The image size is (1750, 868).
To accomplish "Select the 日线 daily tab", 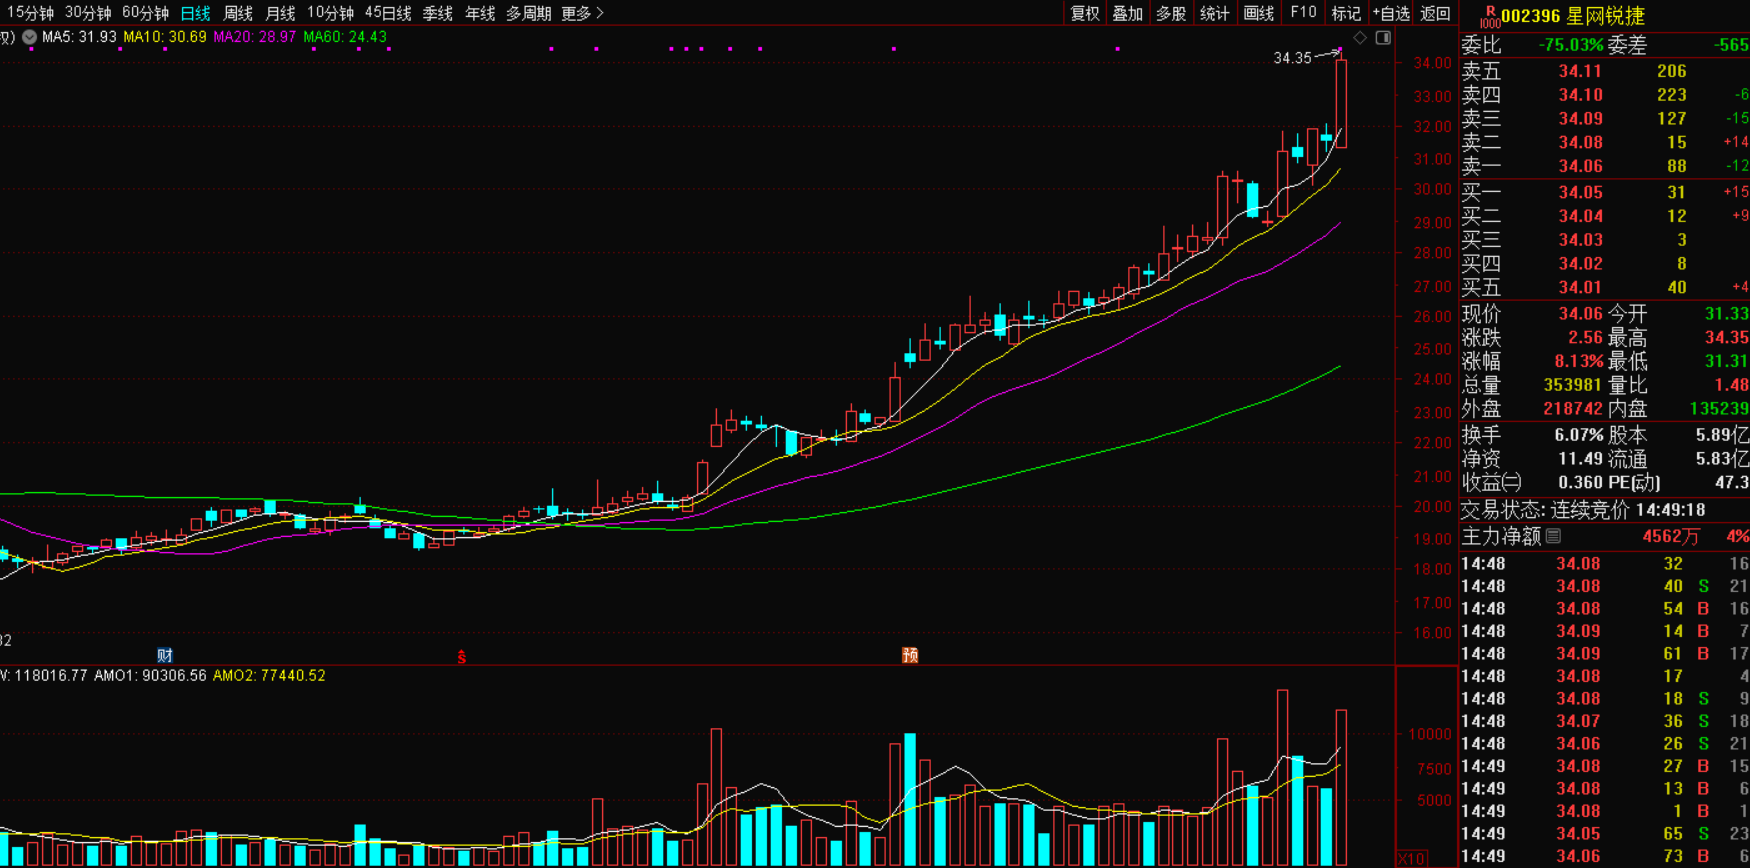I will click(195, 13).
